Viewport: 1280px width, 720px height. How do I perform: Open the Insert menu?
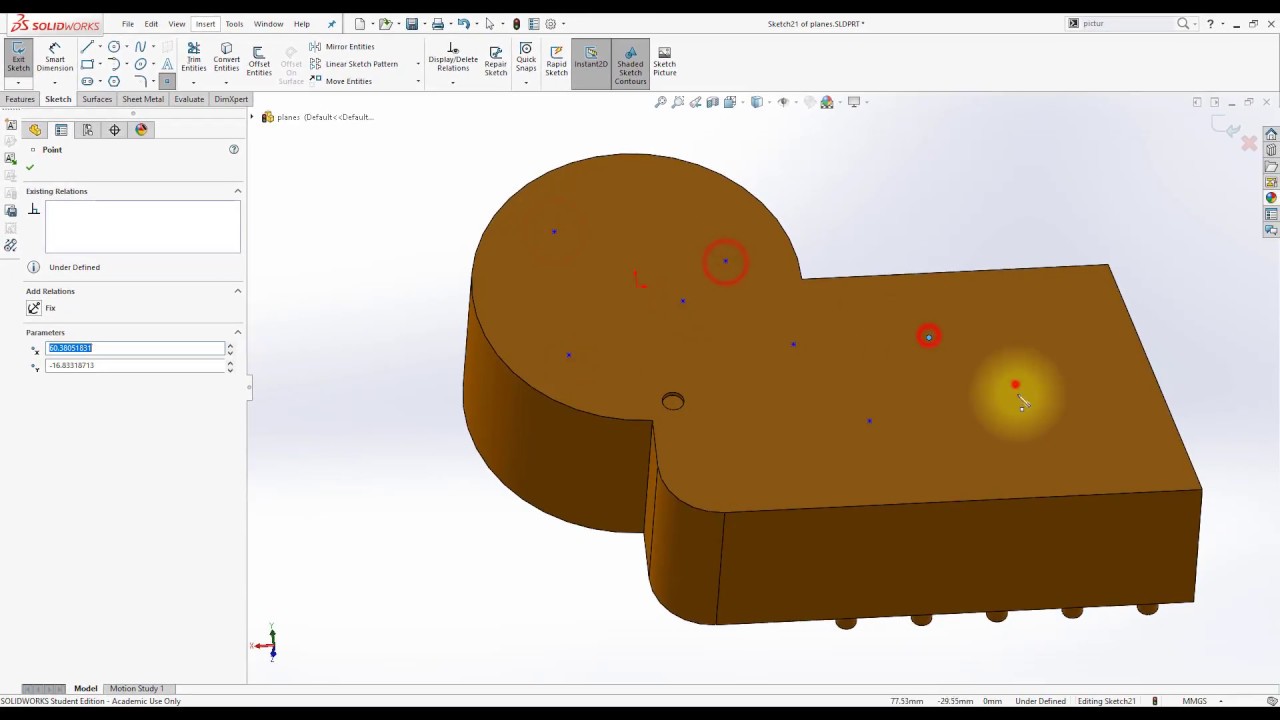205,24
